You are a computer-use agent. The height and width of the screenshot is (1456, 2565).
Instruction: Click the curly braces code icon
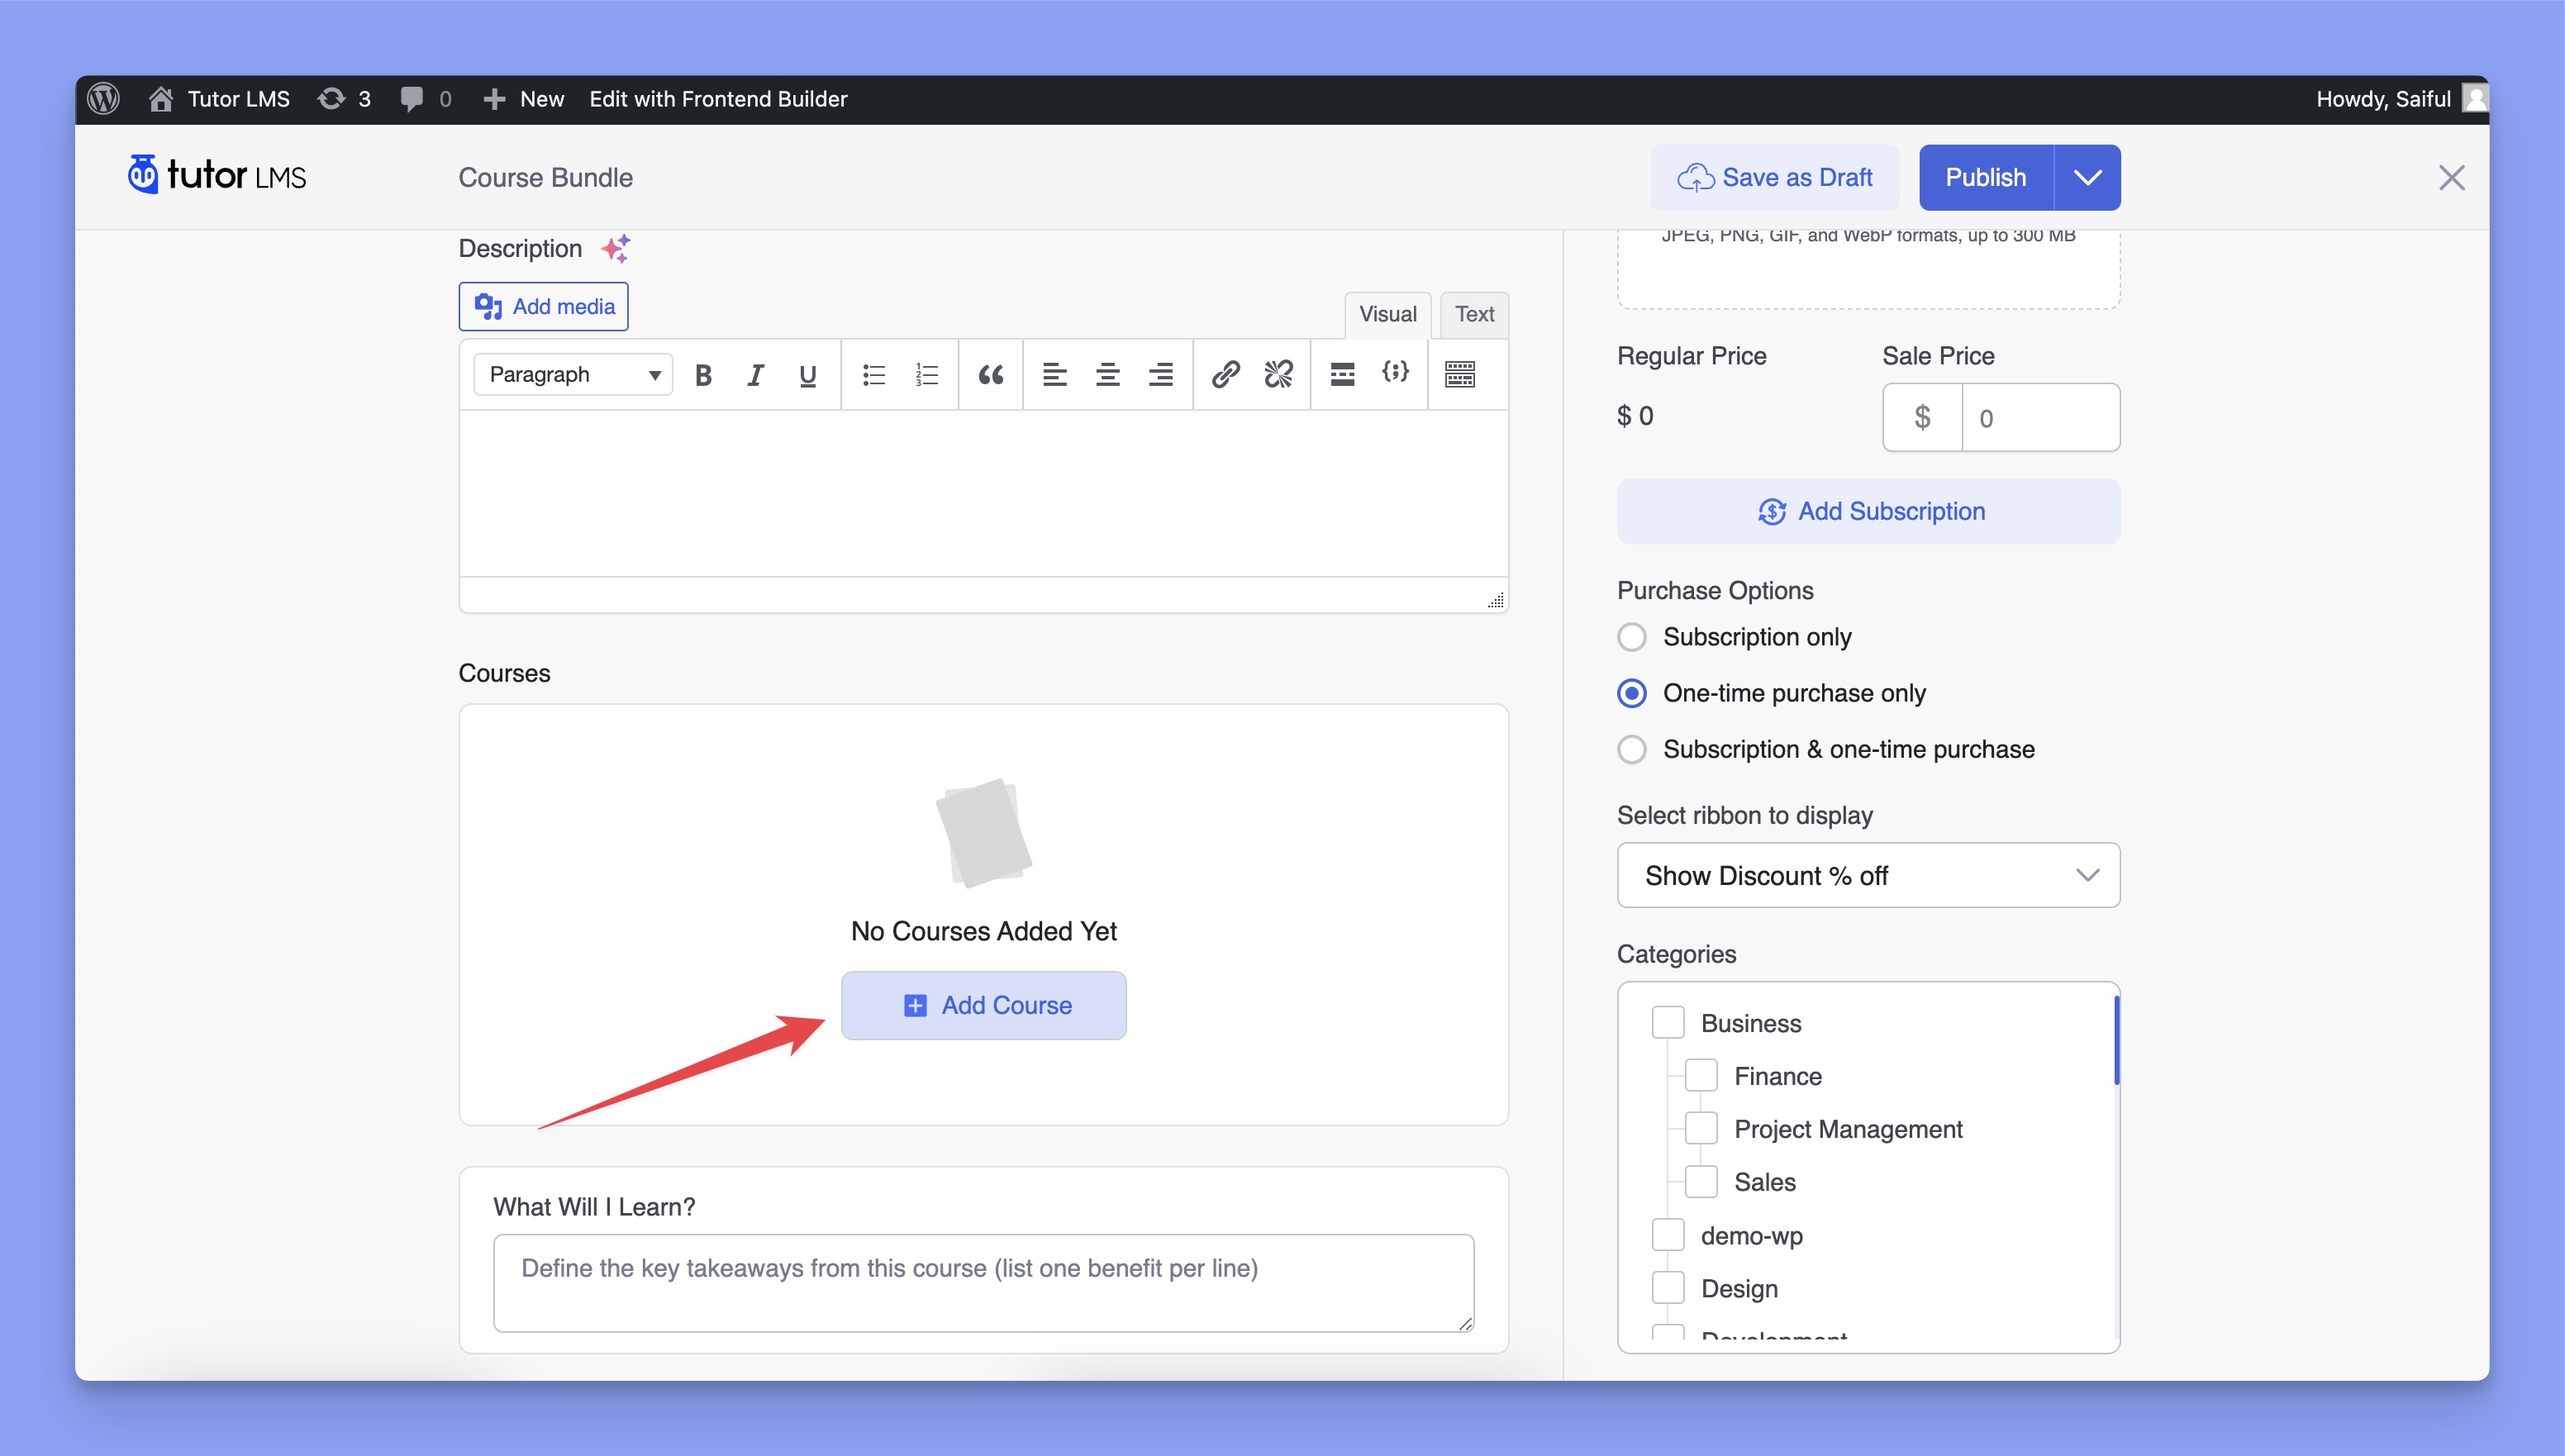[1395, 372]
